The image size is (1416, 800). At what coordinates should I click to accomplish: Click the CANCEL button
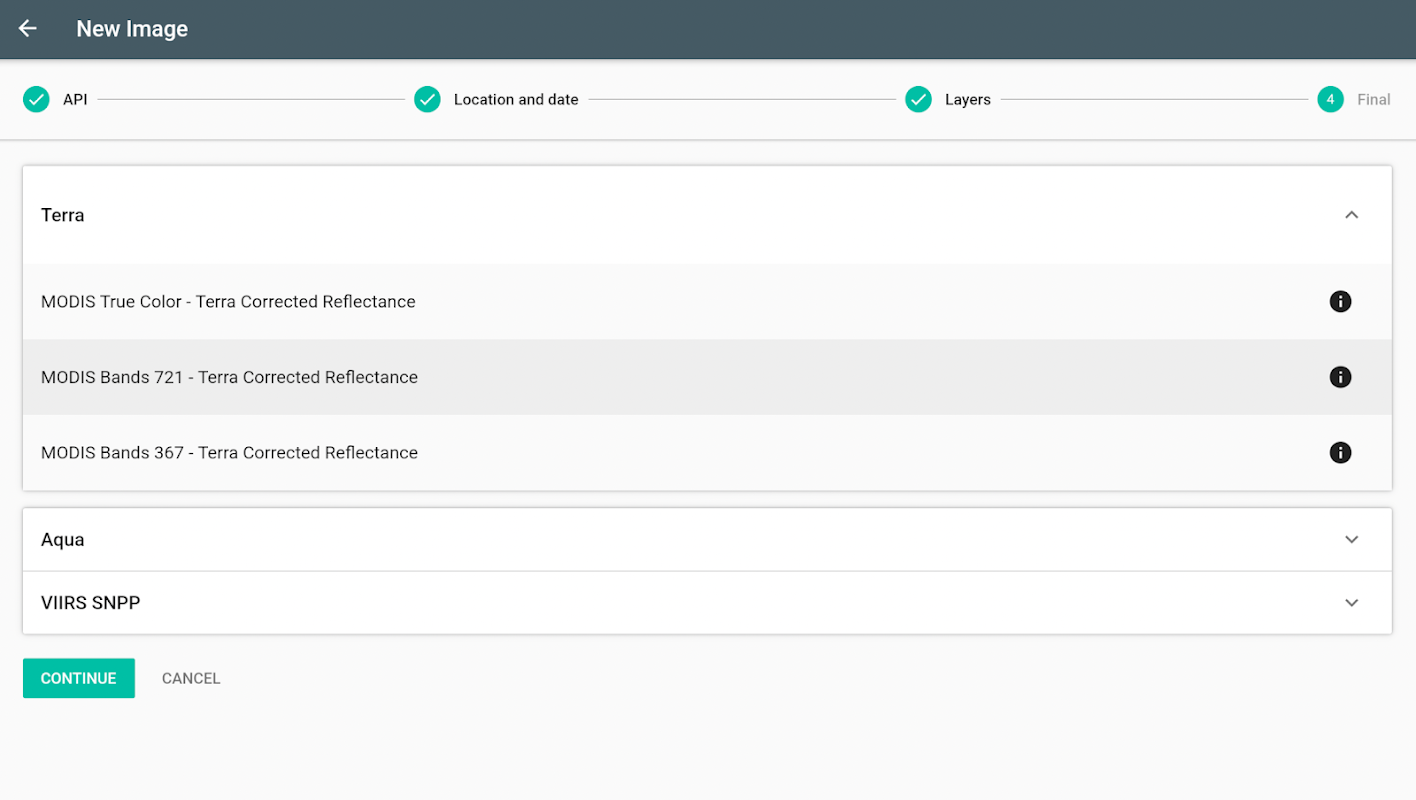(191, 678)
